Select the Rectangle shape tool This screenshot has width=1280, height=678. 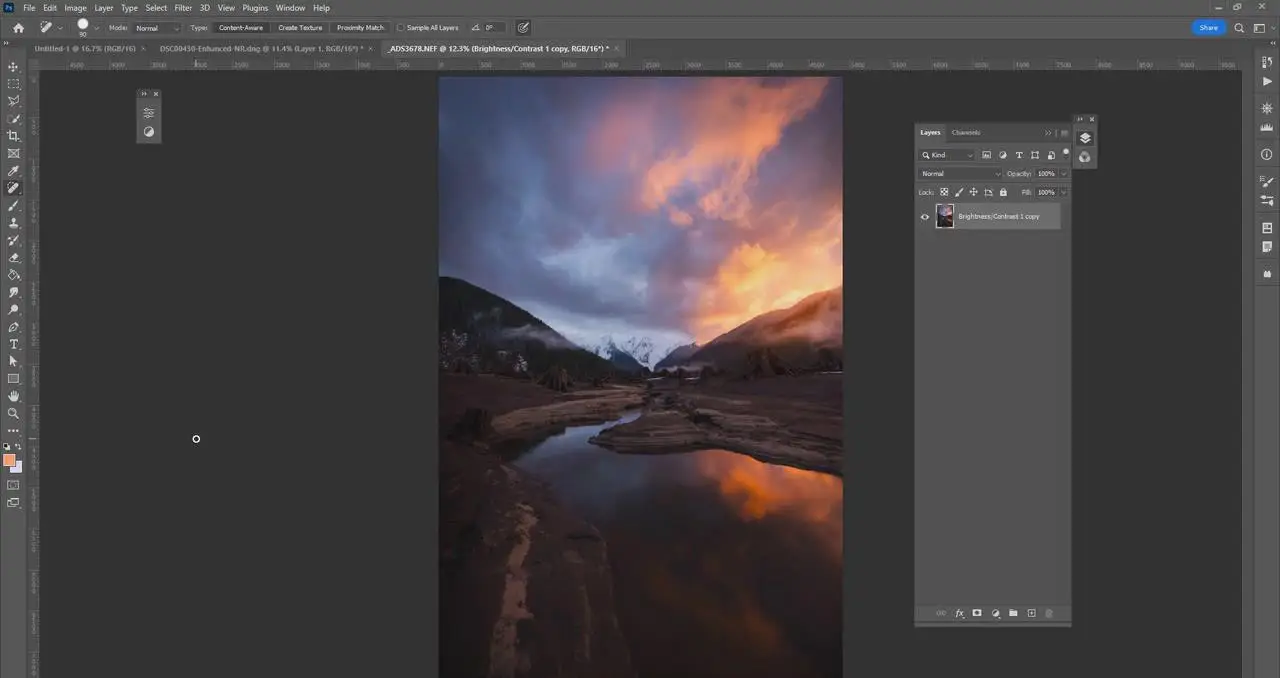(13, 379)
